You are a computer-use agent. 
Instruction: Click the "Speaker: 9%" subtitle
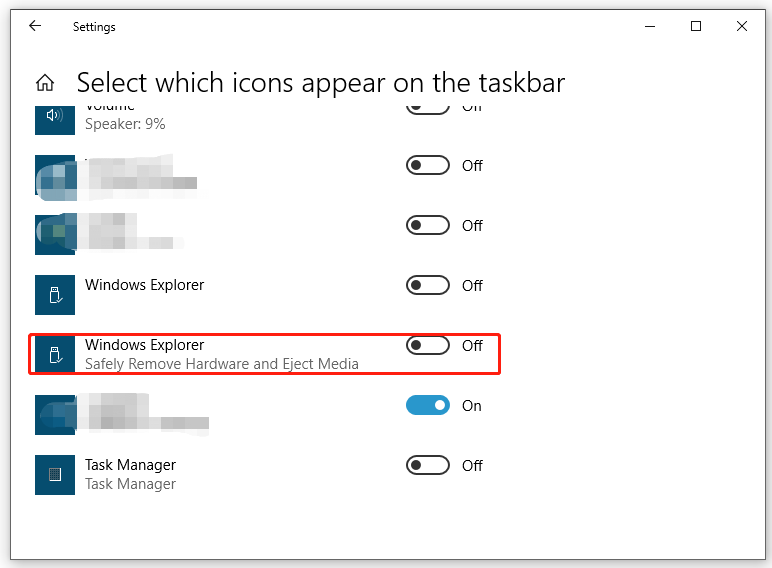(125, 124)
